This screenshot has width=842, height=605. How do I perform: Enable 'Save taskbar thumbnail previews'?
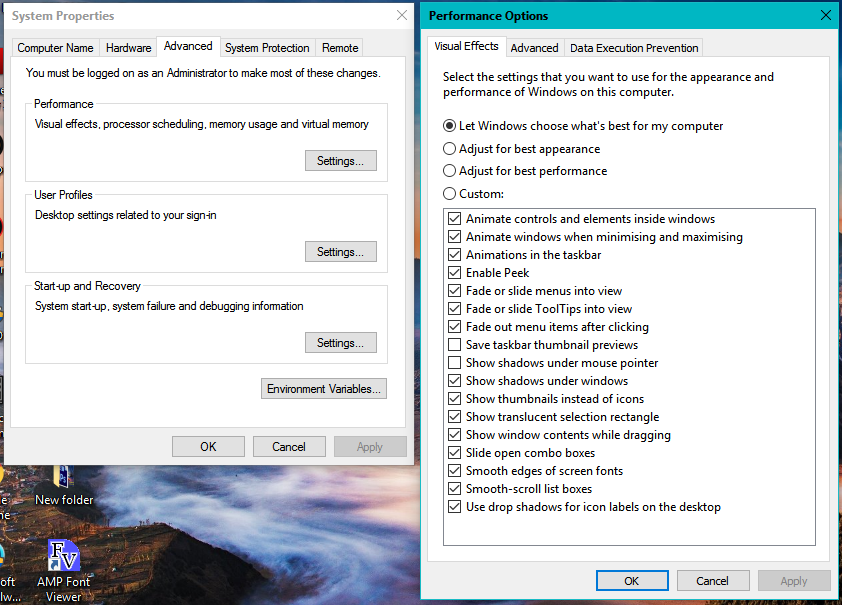point(455,344)
